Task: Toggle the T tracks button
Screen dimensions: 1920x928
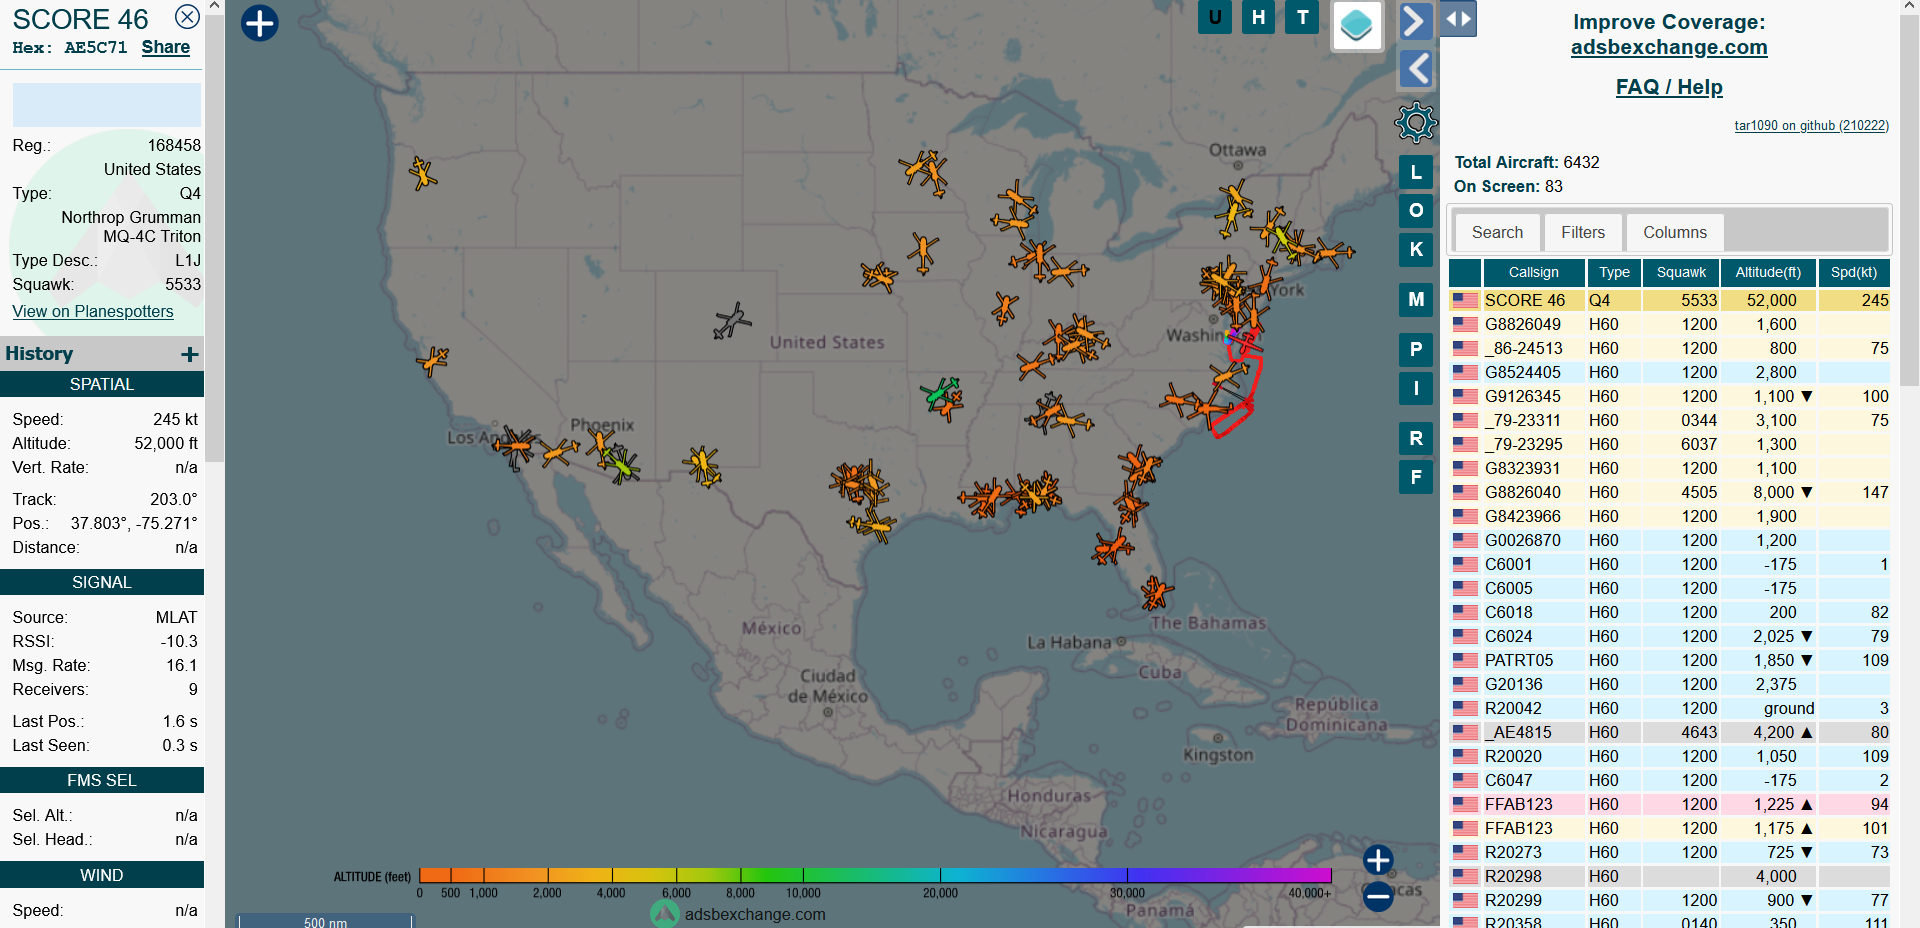Action: (x=1302, y=17)
